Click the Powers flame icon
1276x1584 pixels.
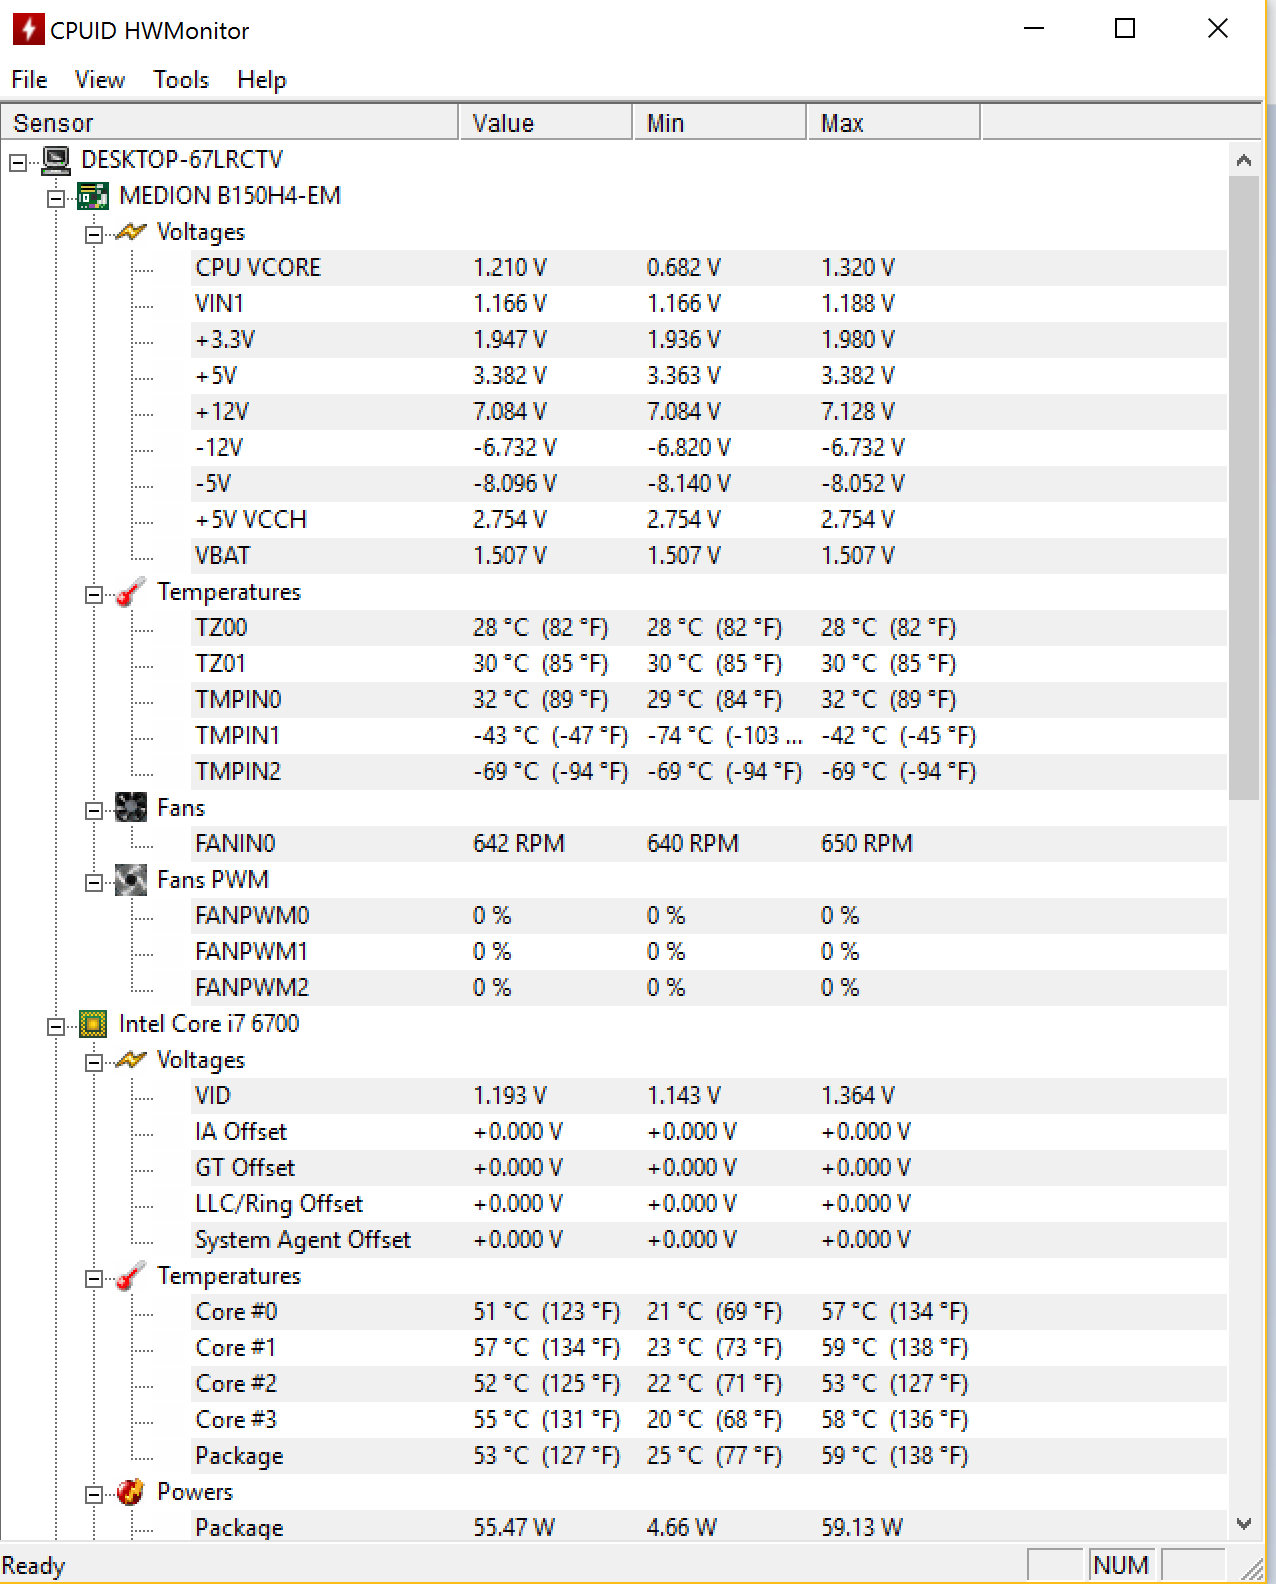pyautogui.click(x=131, y=1492)
